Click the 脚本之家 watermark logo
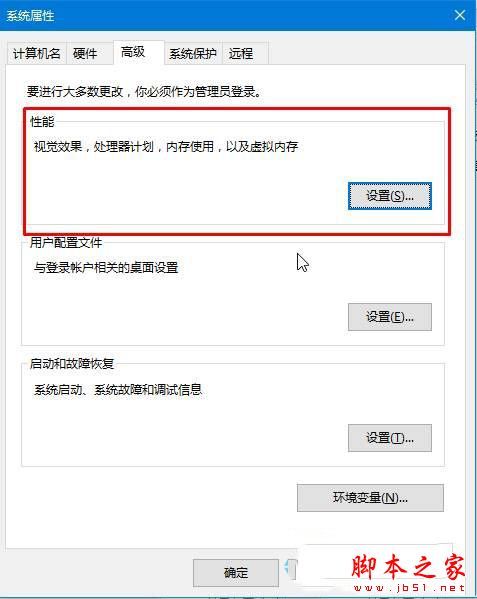 (x=408, y=572)
